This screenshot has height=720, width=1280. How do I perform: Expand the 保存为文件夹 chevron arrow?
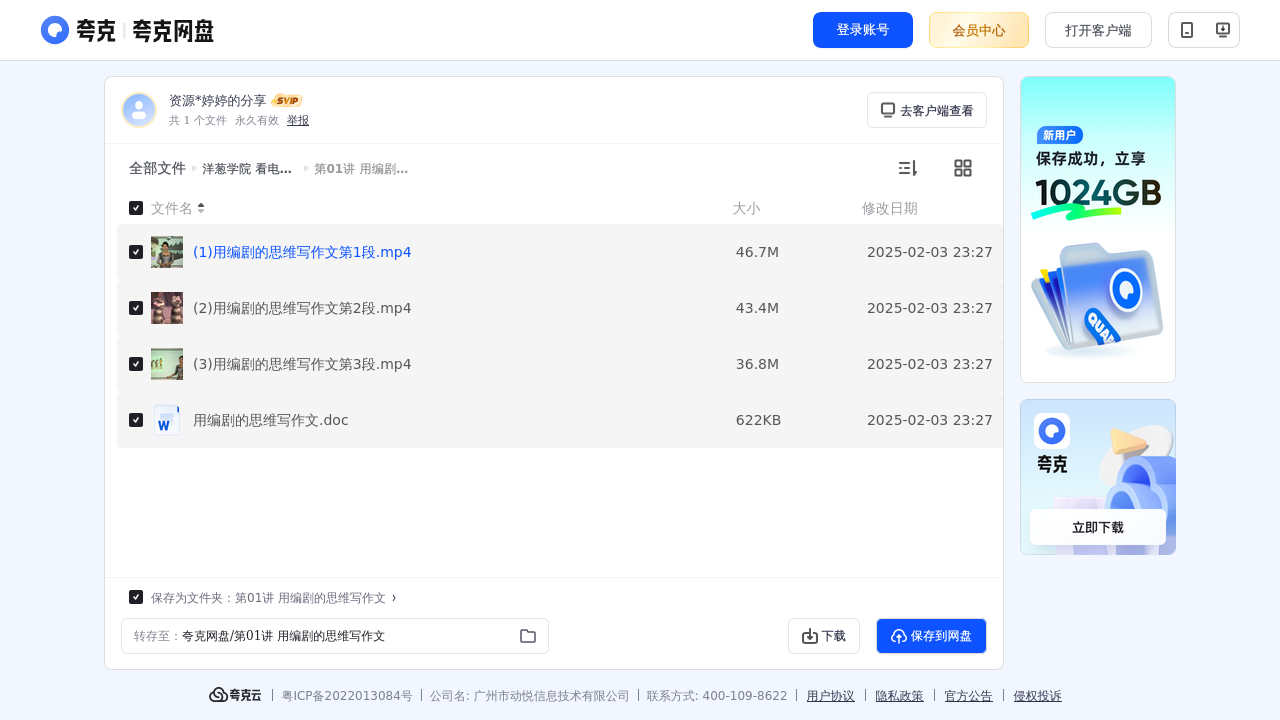click(394, 598)
